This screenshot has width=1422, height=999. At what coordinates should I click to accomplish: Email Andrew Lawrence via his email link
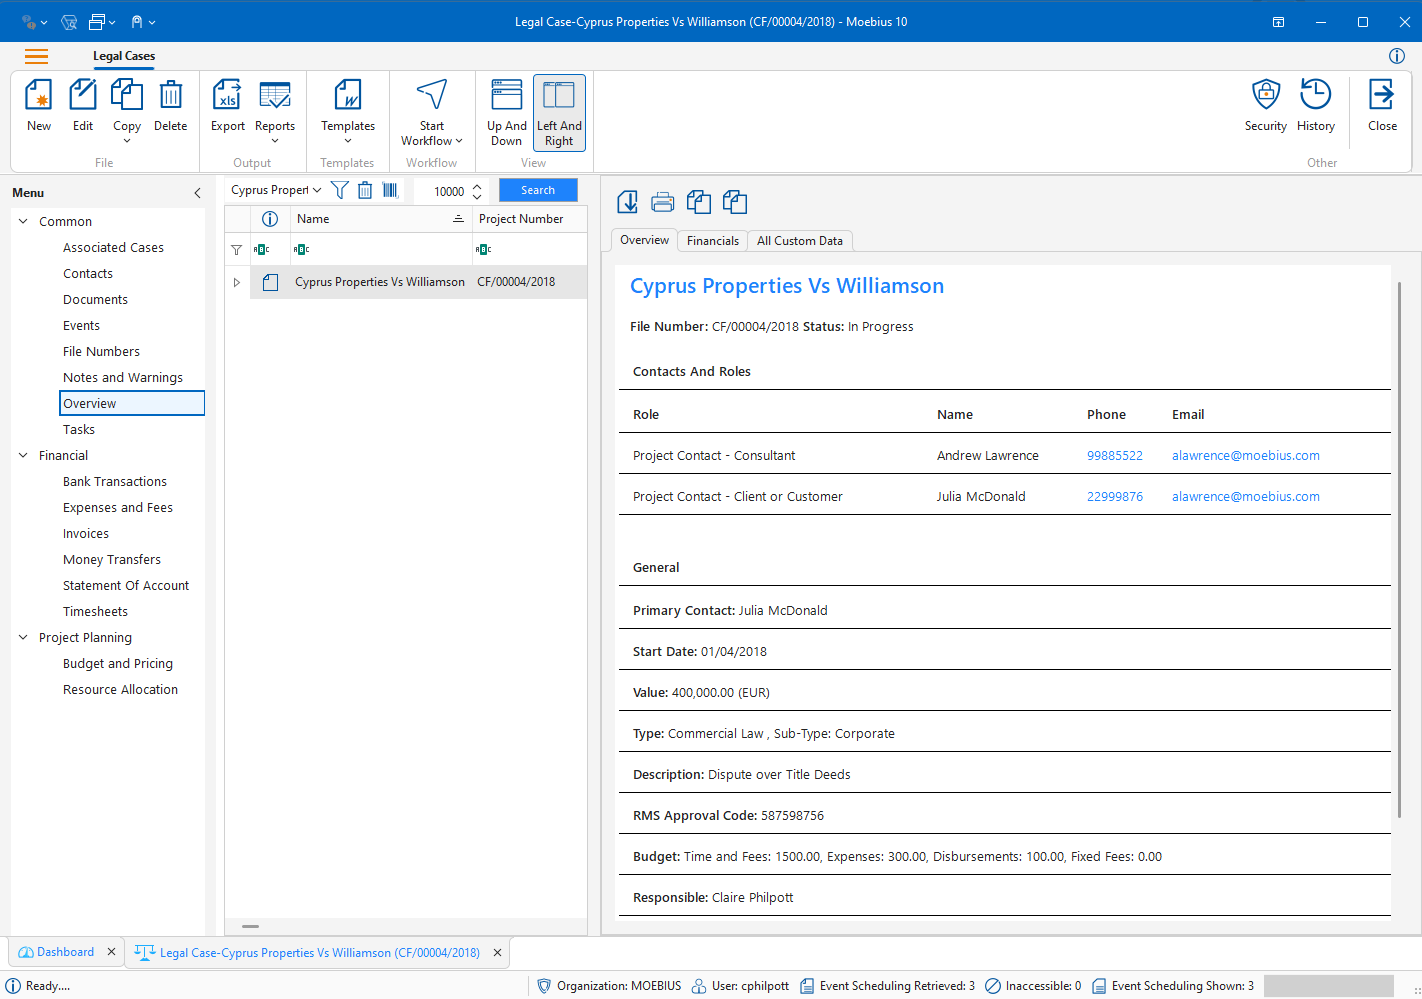pos(1245,455)
